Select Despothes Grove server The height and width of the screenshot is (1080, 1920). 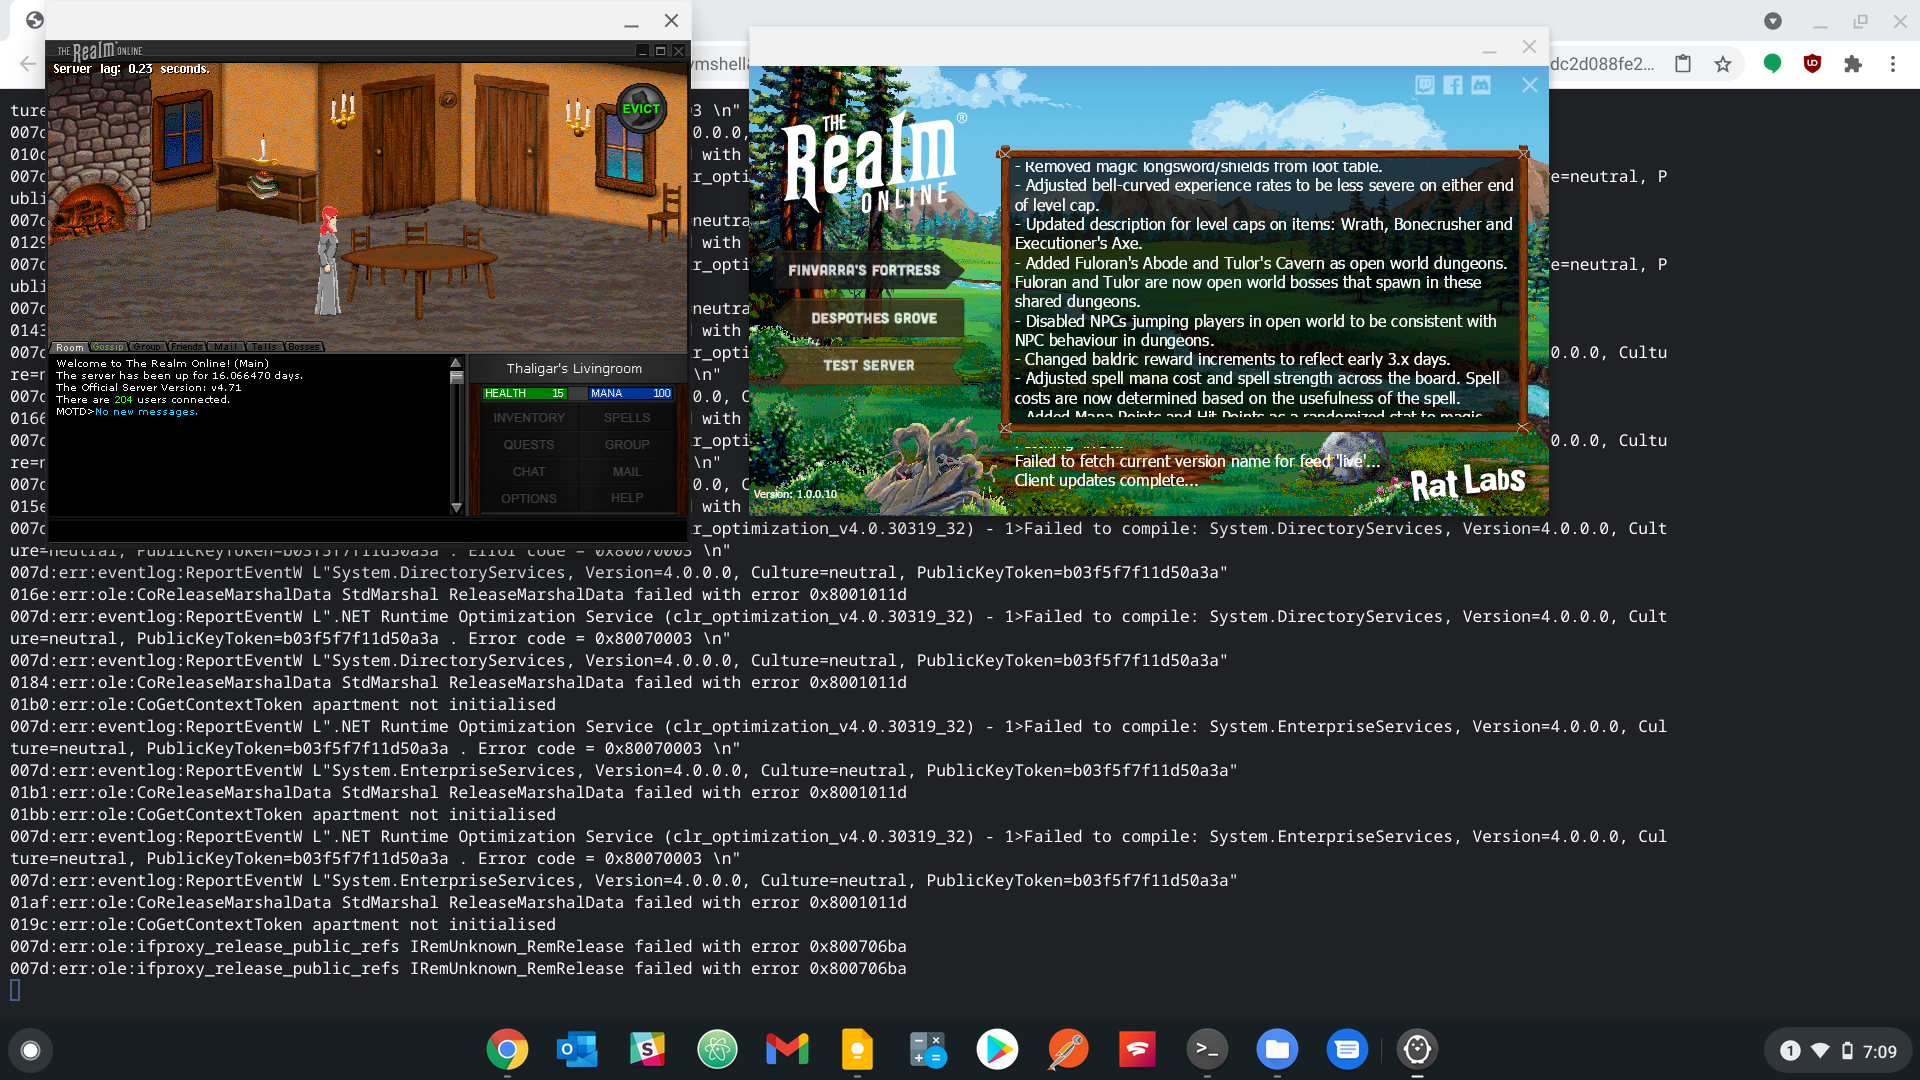[873, 318]
